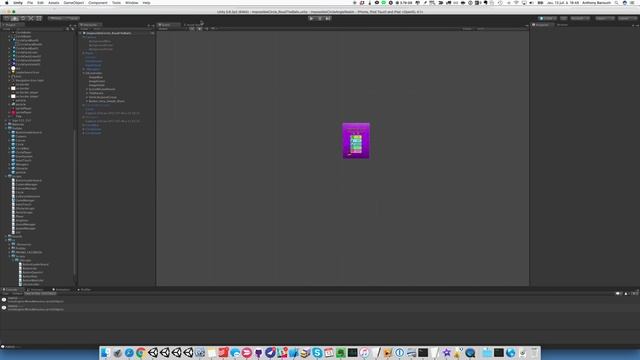This screenshot has width=640, height=360.
Task: Open Finder from the Dock
Action: coord(106,353)
